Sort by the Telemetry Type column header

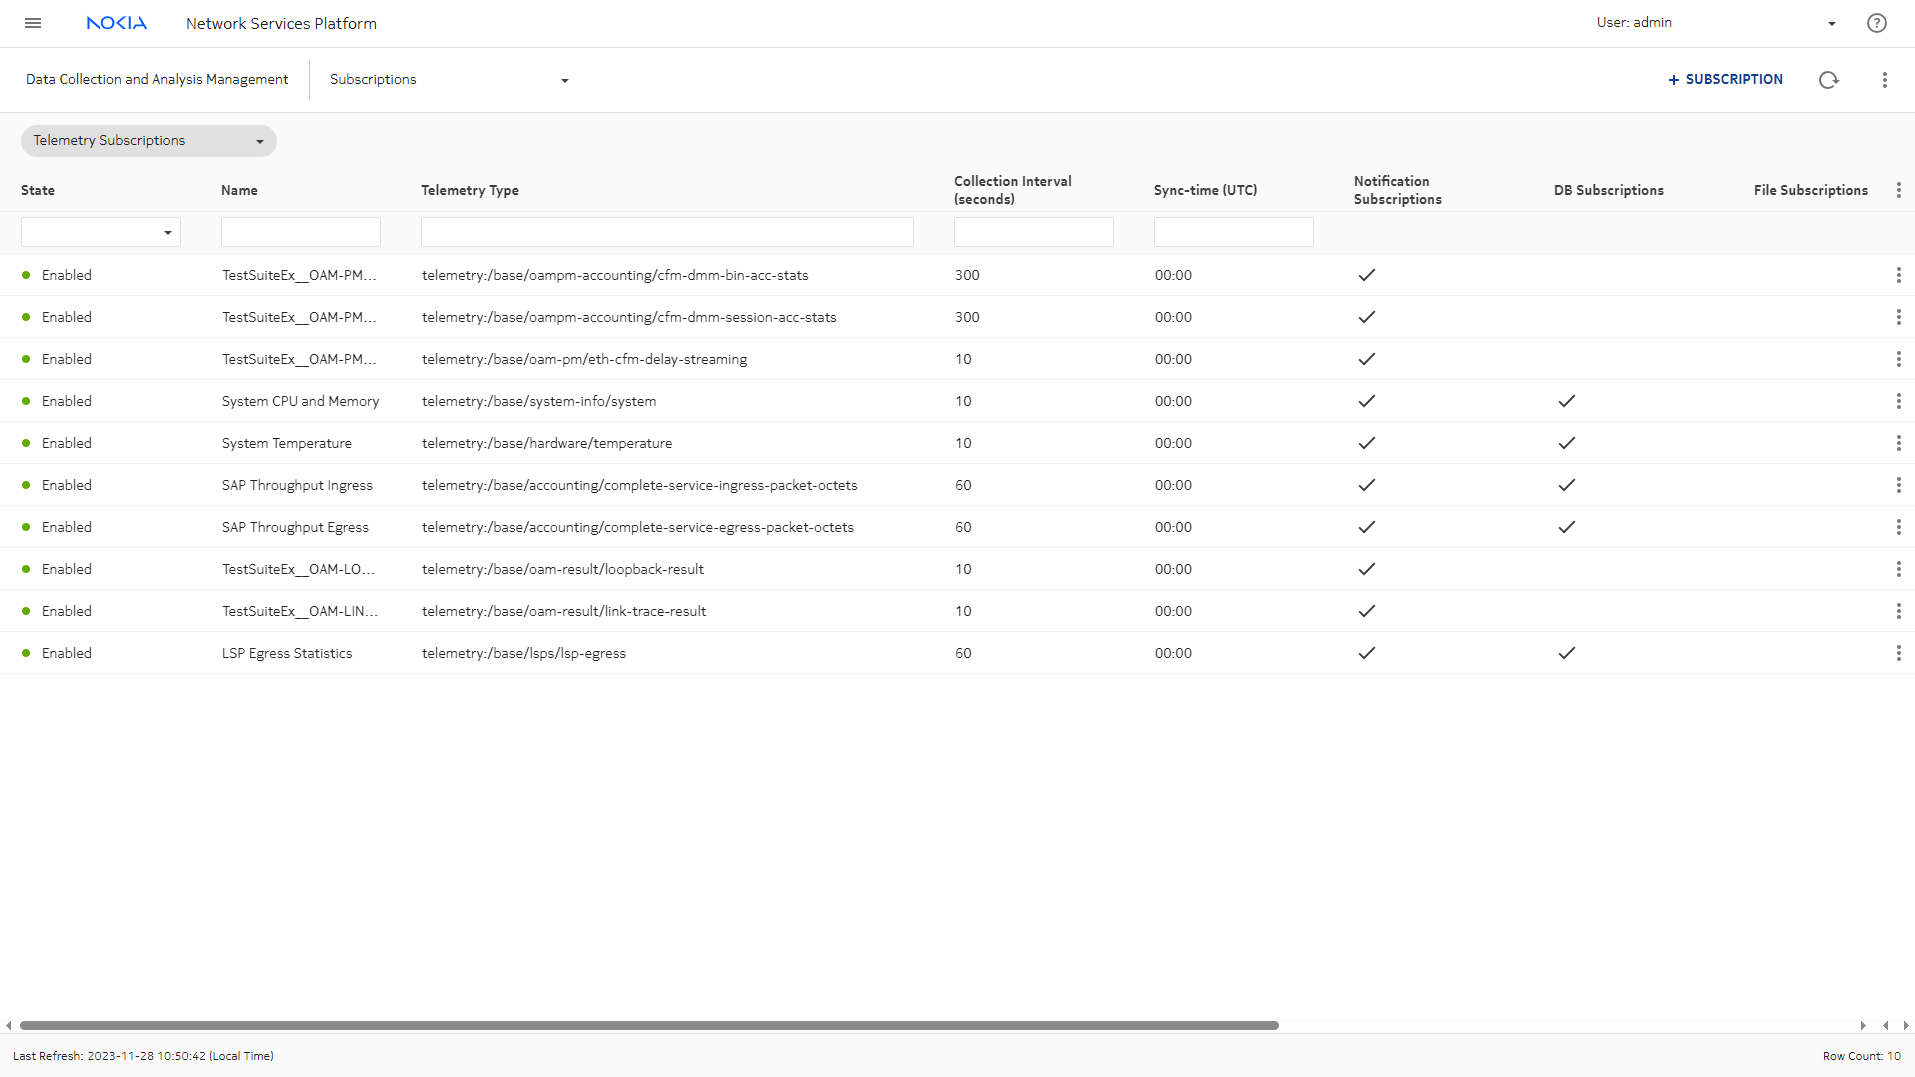(470, 190)
